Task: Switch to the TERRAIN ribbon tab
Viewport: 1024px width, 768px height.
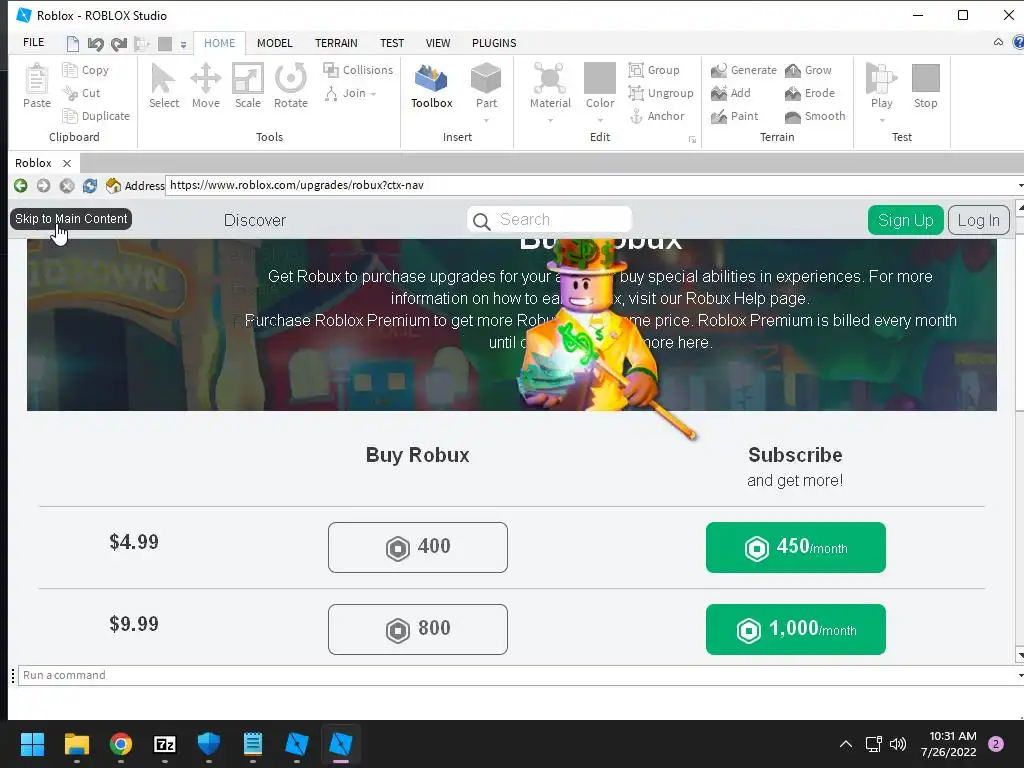Action: [x=336, y=43]
